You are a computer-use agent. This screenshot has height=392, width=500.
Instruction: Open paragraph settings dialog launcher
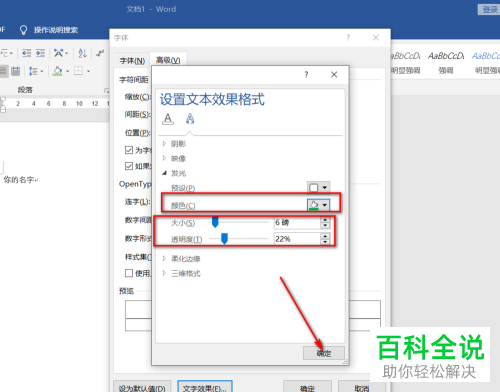click(106, 90)
